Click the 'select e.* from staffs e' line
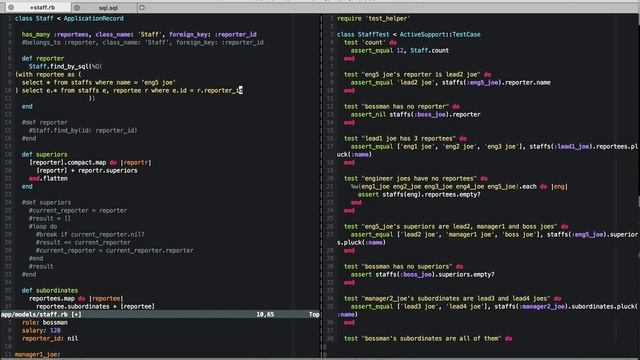640x360 pixels. 129,90
